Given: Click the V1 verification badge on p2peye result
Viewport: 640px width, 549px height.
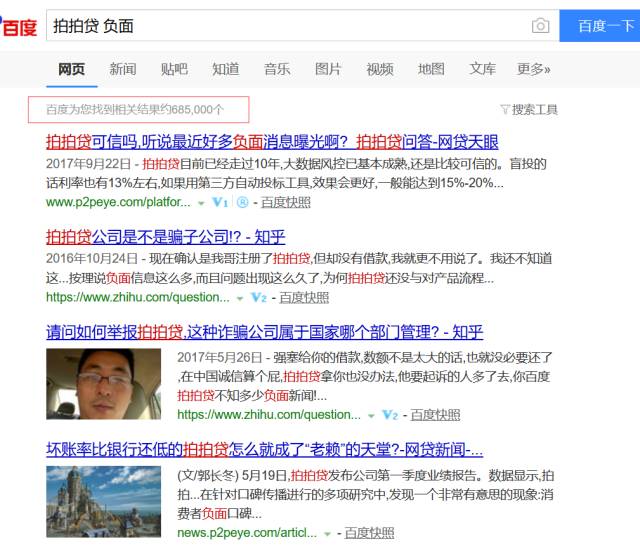Looking at the screenshot, I should pos(220,202).
